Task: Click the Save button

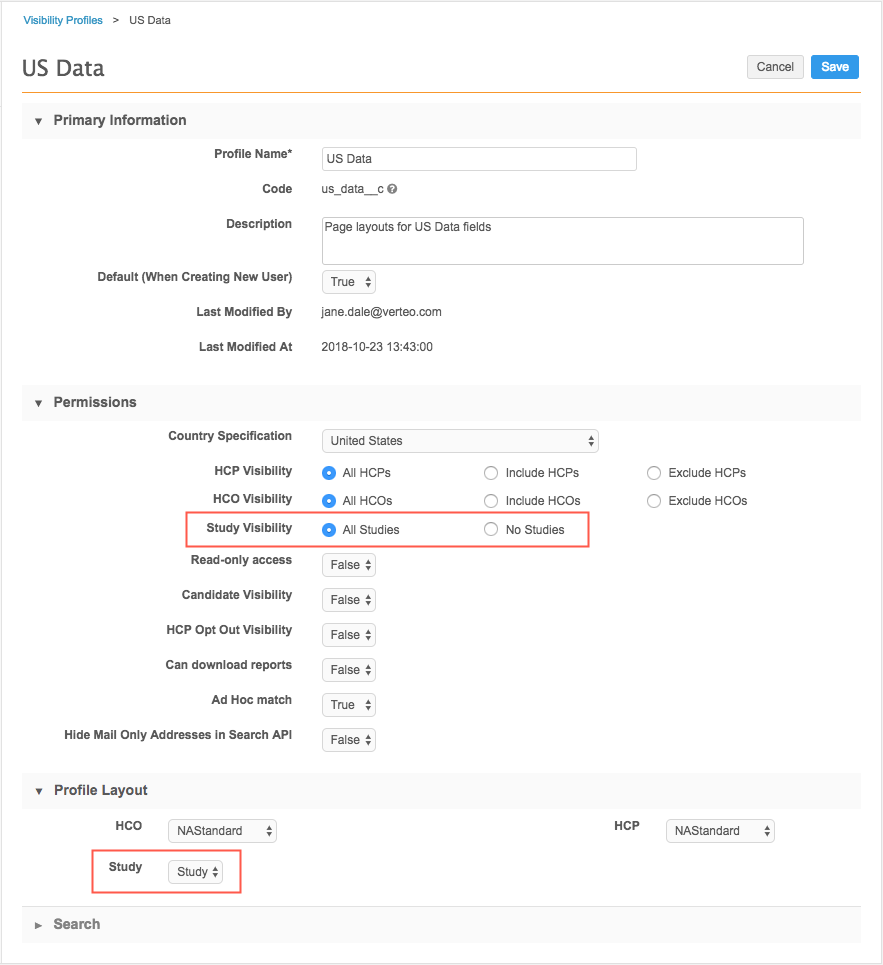Action: pyautogui.click(x=834, y=67)
